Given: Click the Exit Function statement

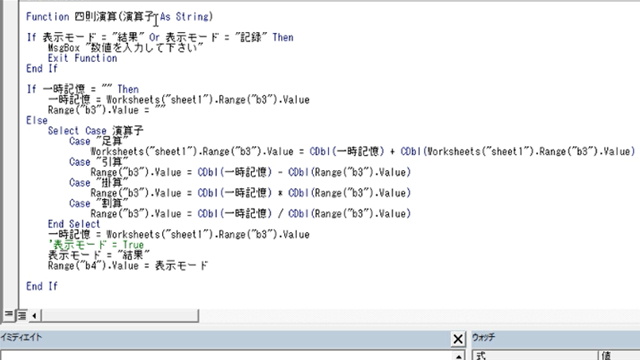Looking at the screenshot, I should pos(82,58).
